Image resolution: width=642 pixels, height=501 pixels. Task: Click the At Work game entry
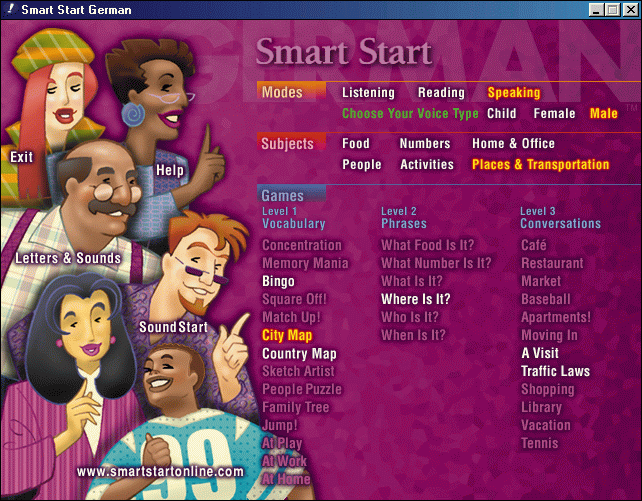click(284, 461)
